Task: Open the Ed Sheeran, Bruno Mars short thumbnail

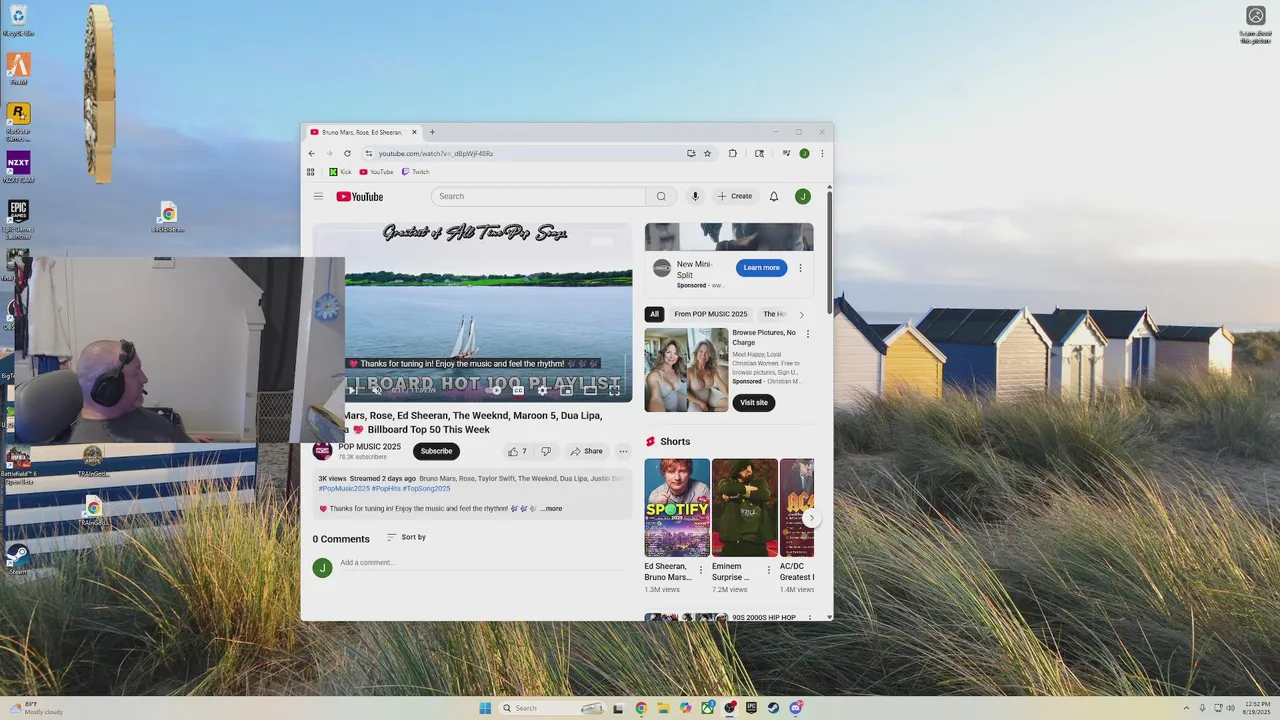Action: [677, 507]
